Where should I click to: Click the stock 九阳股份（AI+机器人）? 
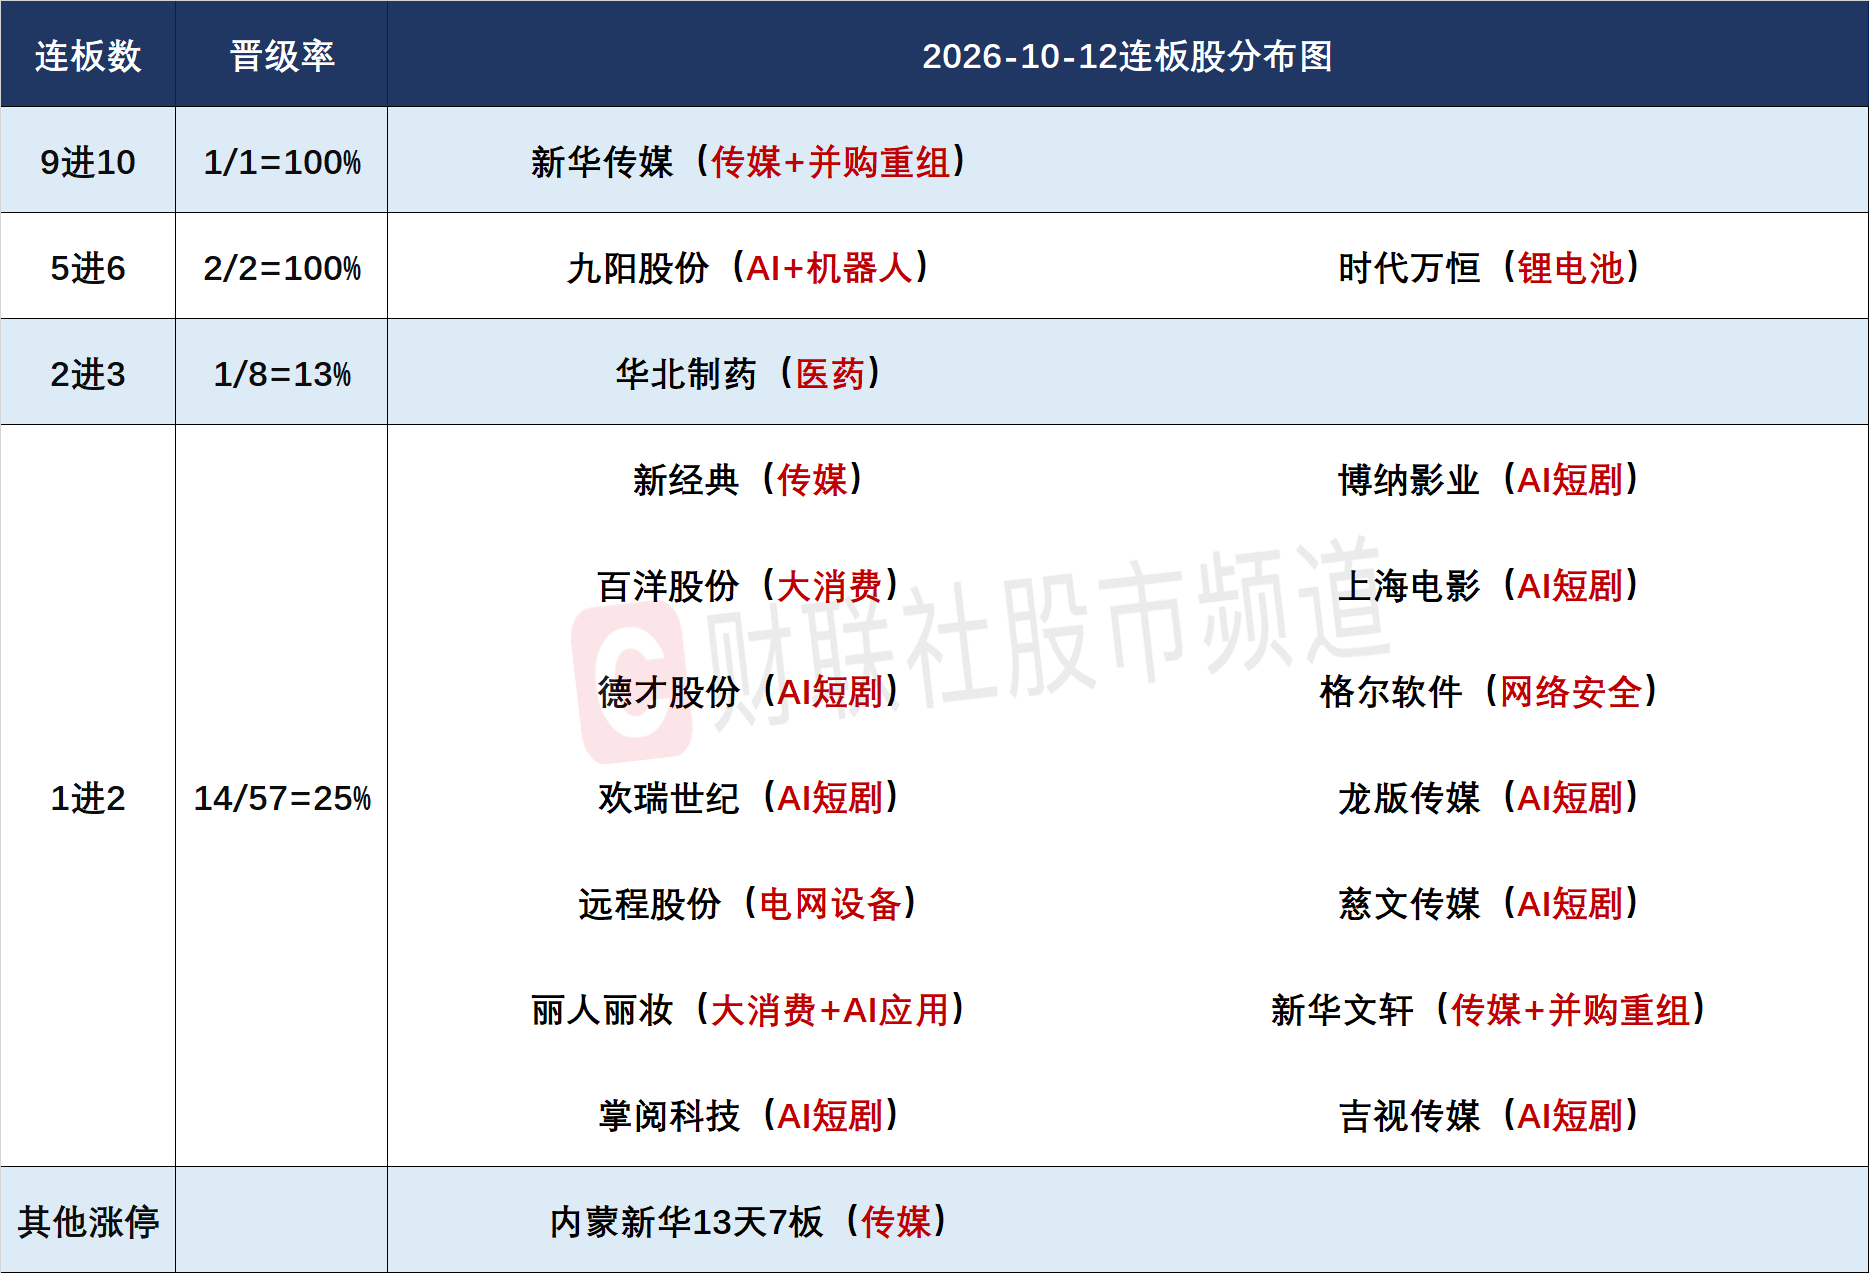pyautogui.click(x=748, y=268)
